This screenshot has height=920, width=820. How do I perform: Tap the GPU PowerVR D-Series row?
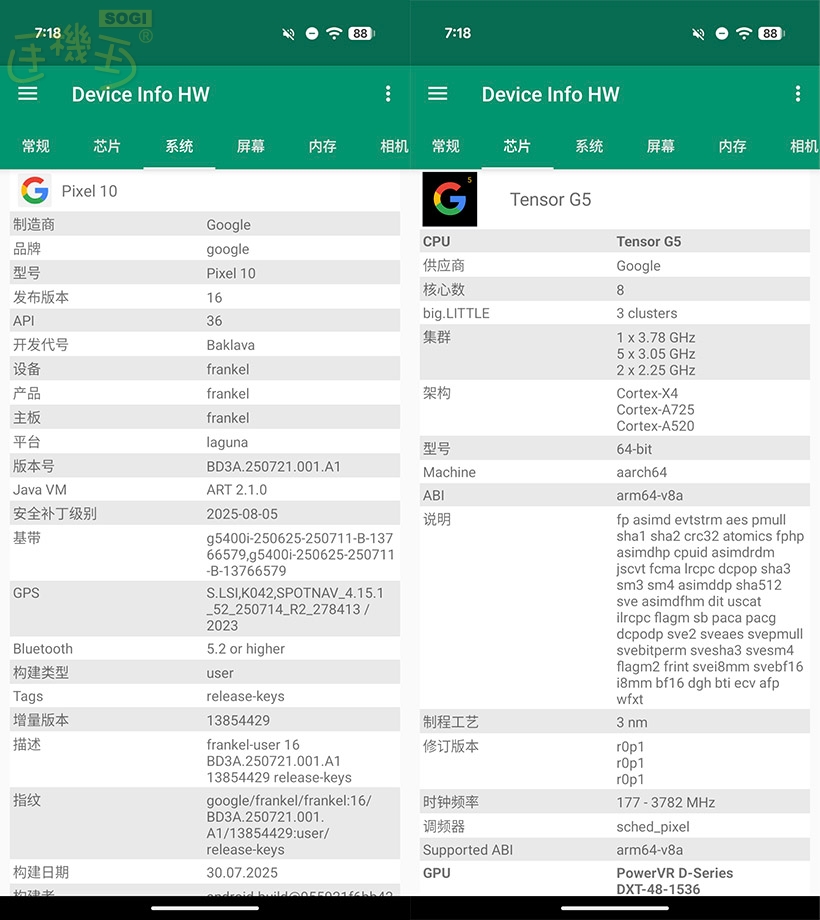point(615,880)
